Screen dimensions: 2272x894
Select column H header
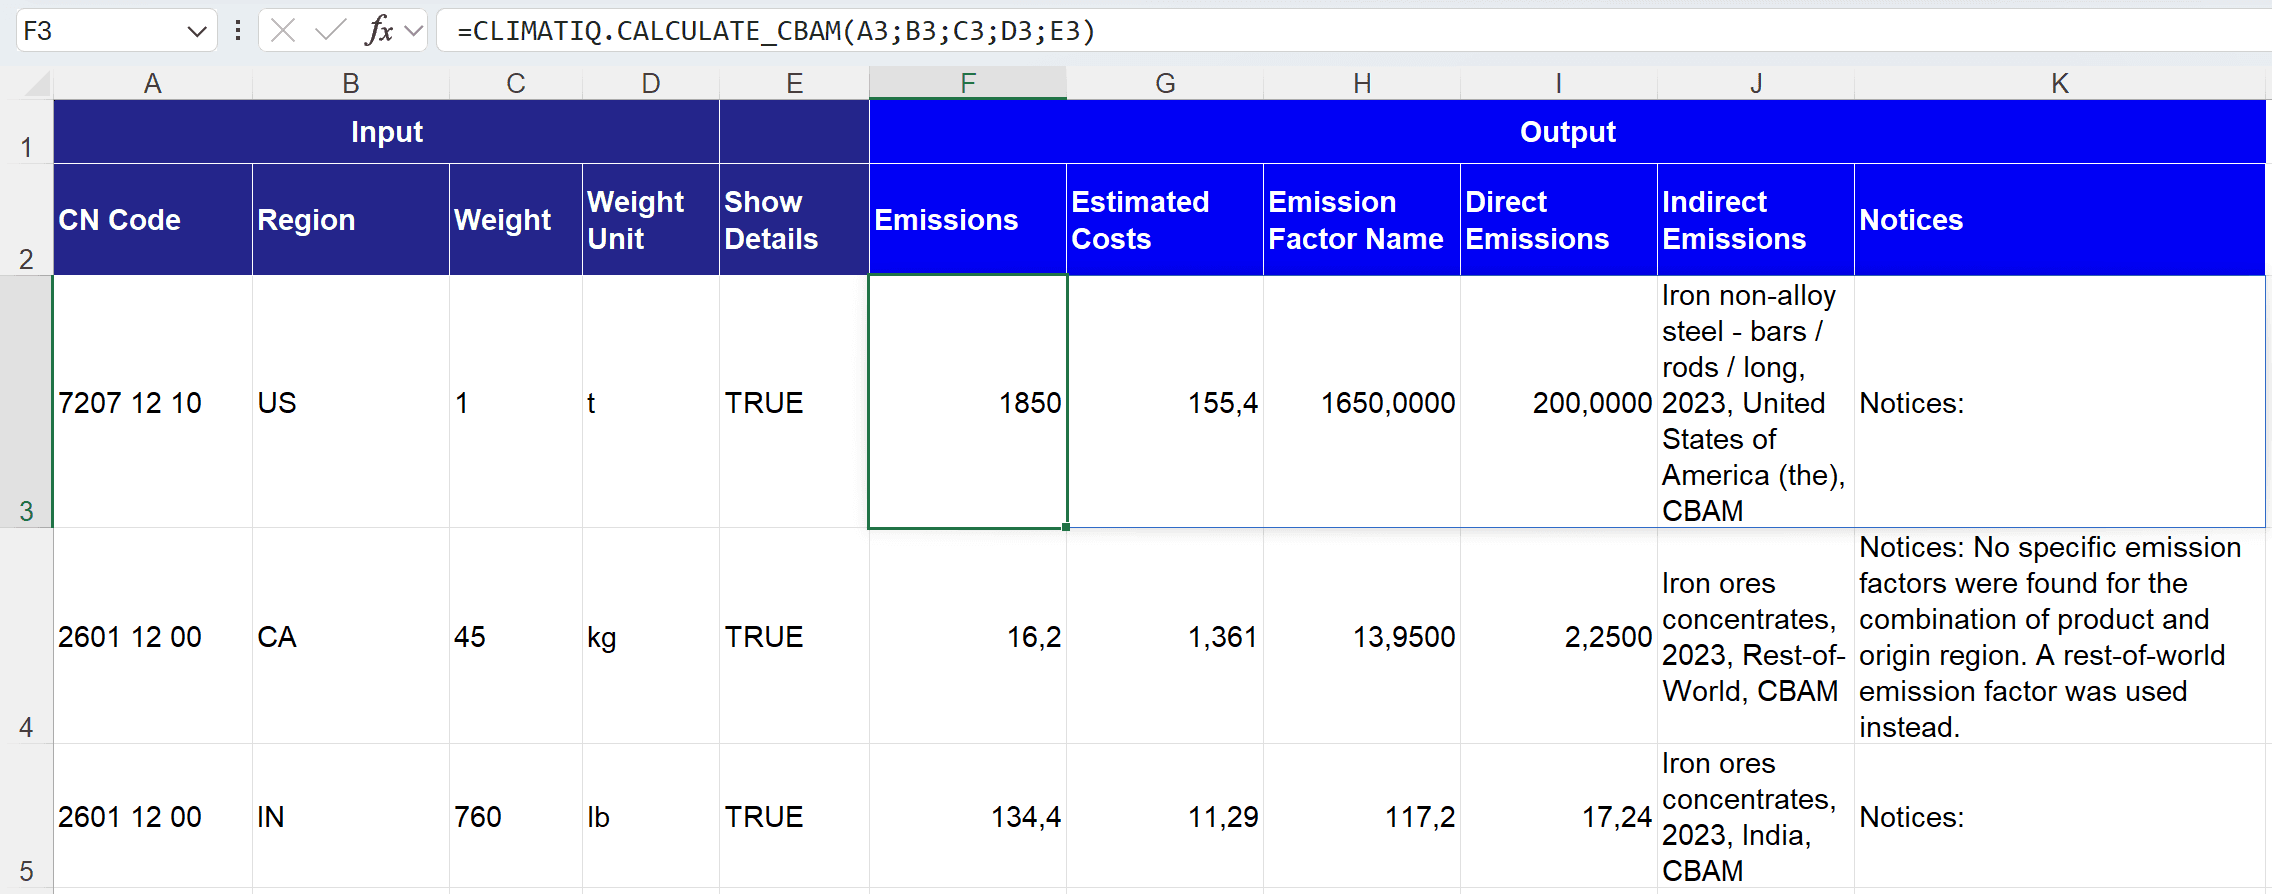(1361, 83)
